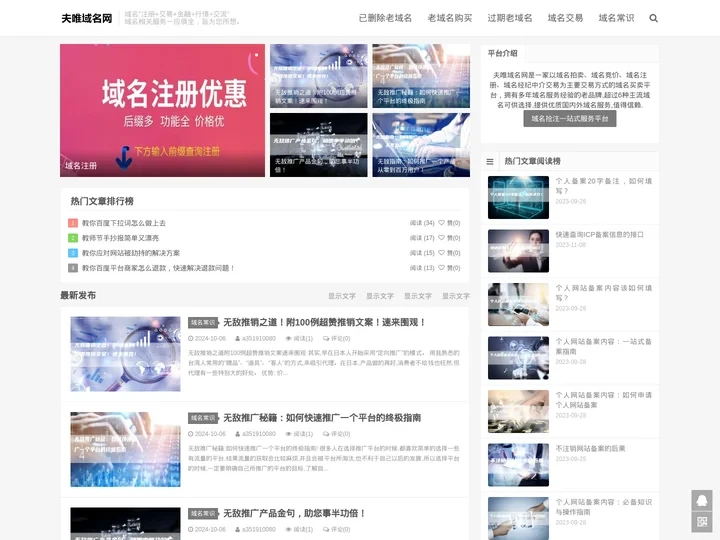Open headline 无敌推销之道！附100例超赞推销文案
Viewport: 720px width, 540px height.
(324, 322)
